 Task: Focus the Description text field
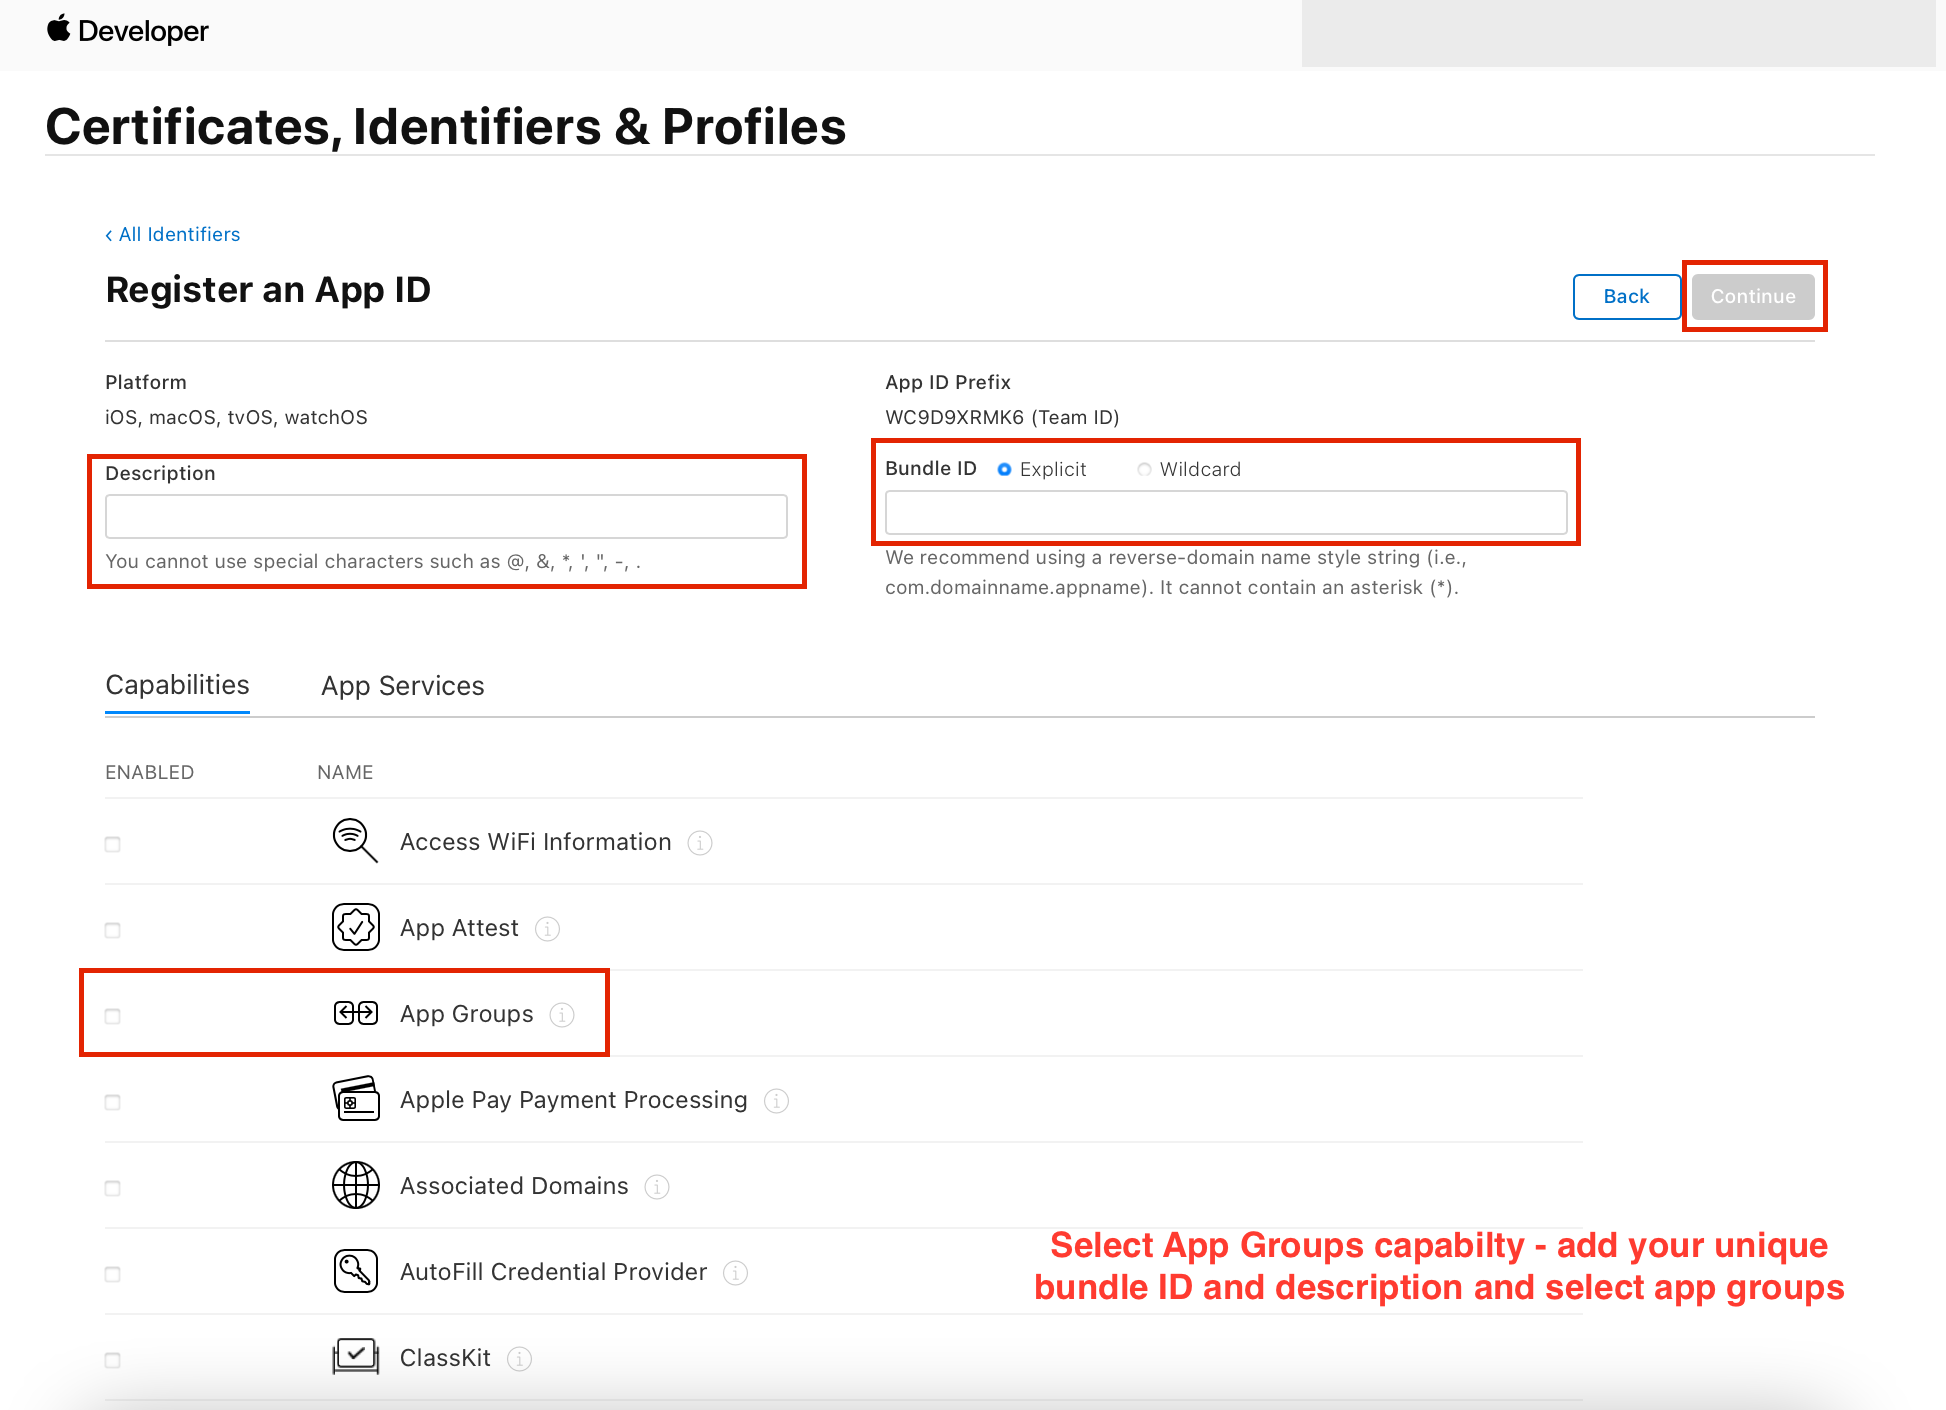(x=446, y=516)
